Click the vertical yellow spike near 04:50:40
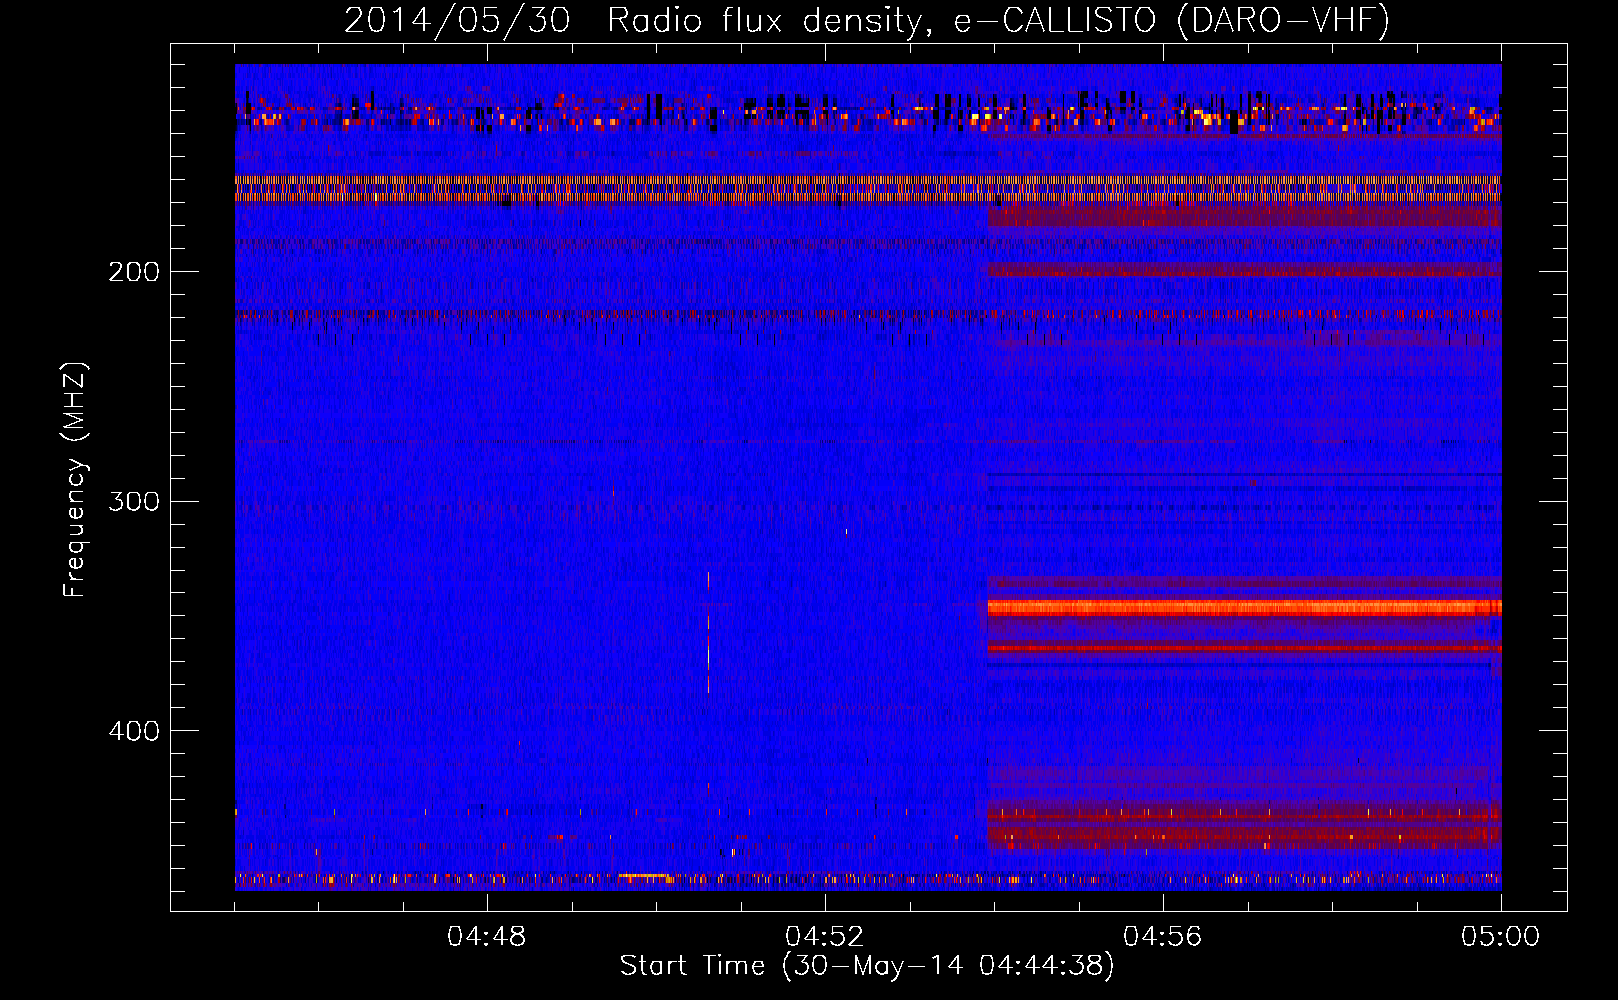Viewport: 1618px width, 1000px height. pos(708,632)
